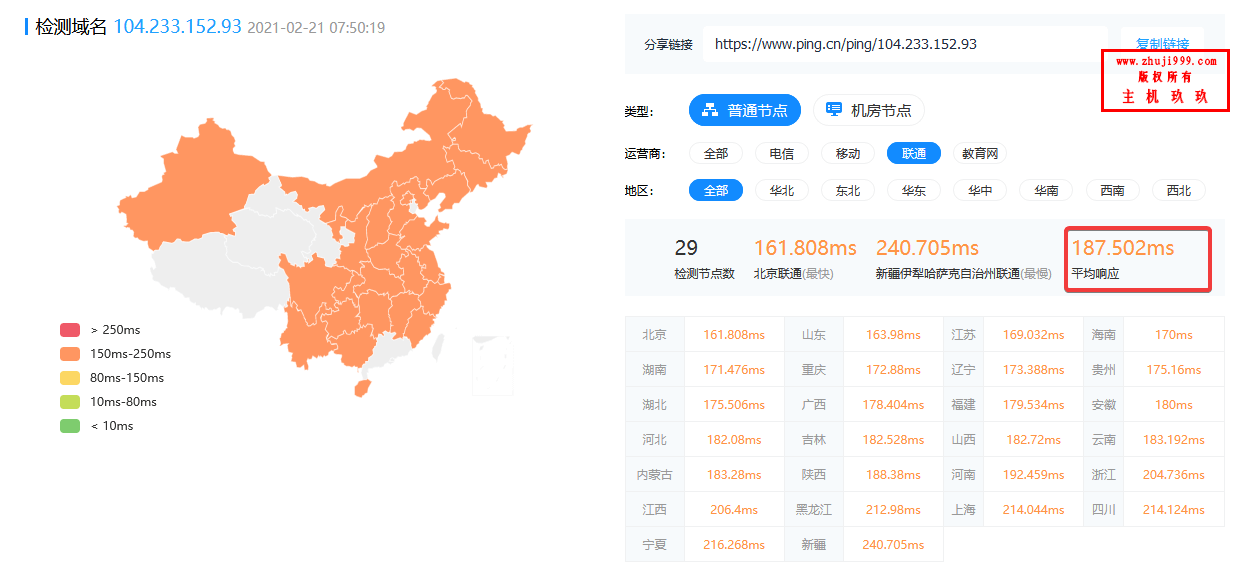
Task: Click the 复制链接 copy button
Action: point(1162,44)
